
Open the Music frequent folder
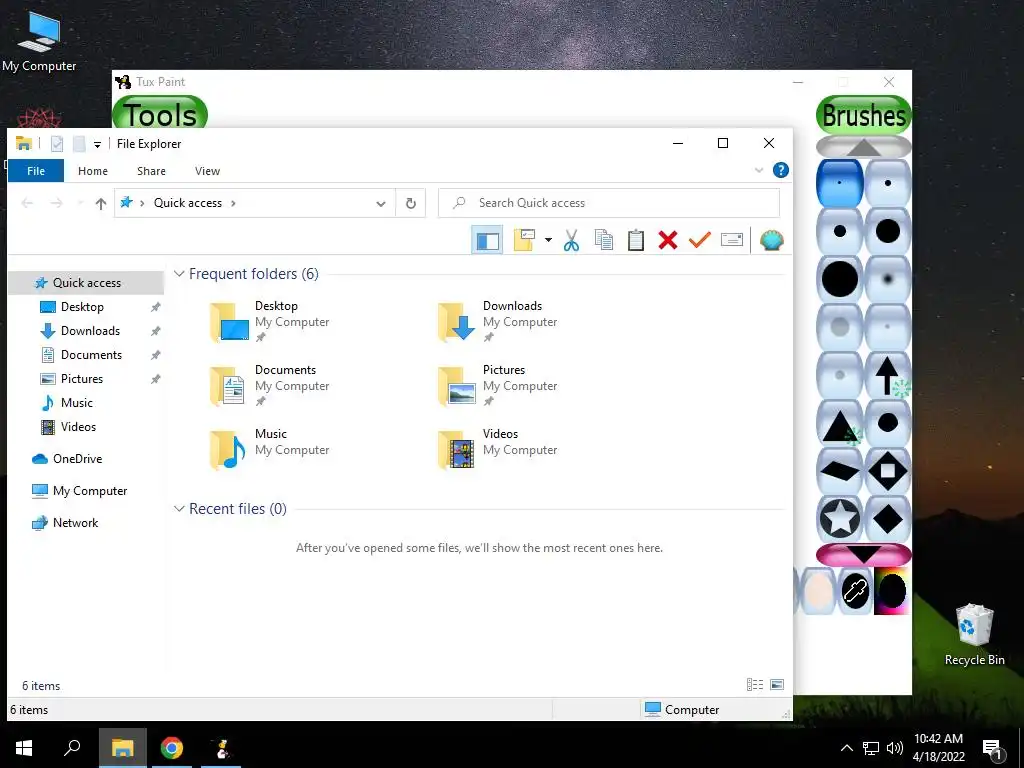point(269,449)
